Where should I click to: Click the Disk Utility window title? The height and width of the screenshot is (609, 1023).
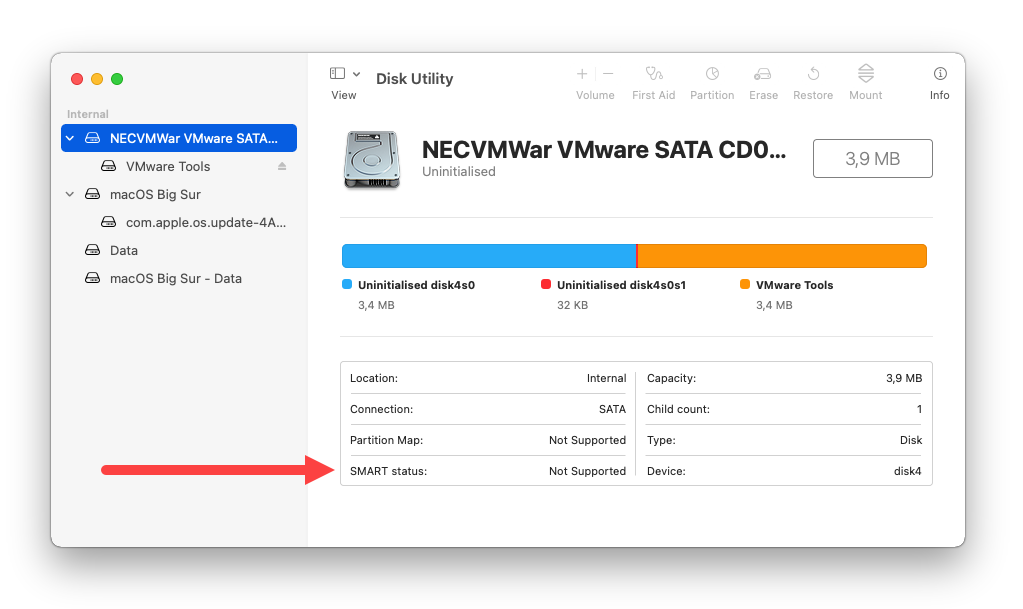click(414, 78)
